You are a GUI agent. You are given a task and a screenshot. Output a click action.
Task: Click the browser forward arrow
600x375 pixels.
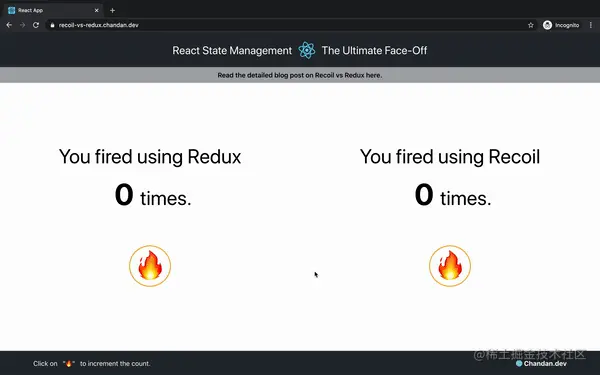(x=22, y=25)
